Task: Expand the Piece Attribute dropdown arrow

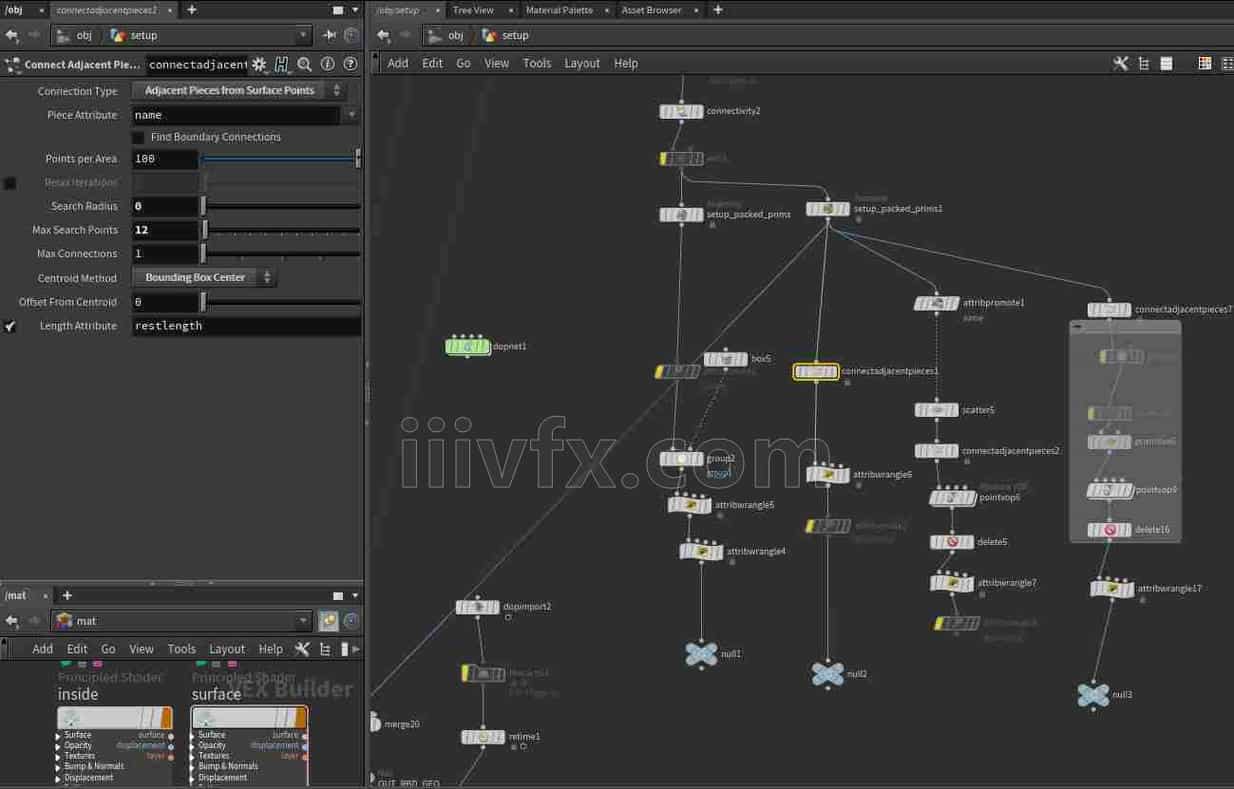Action: coord(351,115)
